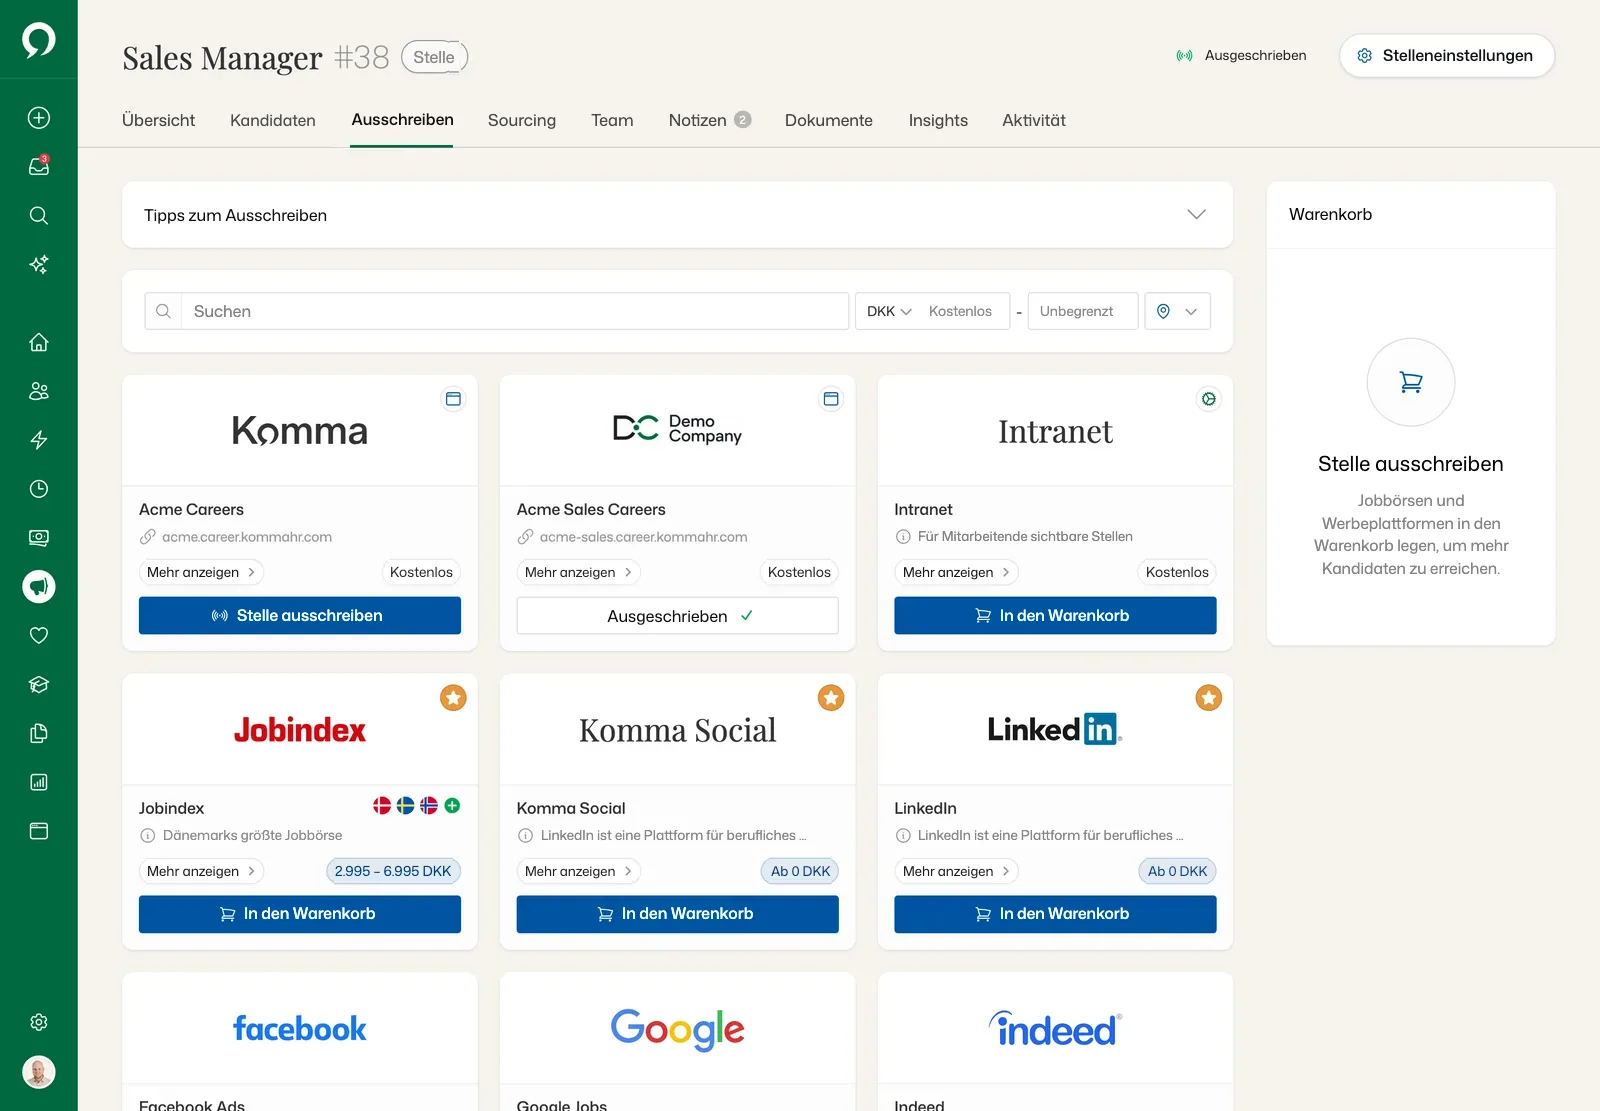
Task: Expand Mehr anzeigen on Intranet card
Action: click(956, 572)
